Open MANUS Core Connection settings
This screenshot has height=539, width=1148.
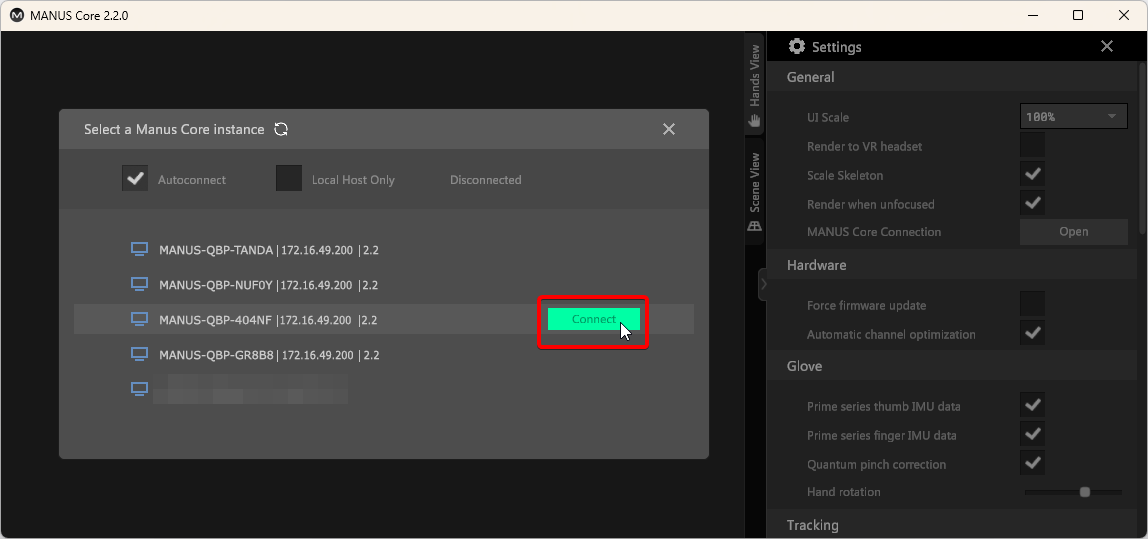point(1073,232)
